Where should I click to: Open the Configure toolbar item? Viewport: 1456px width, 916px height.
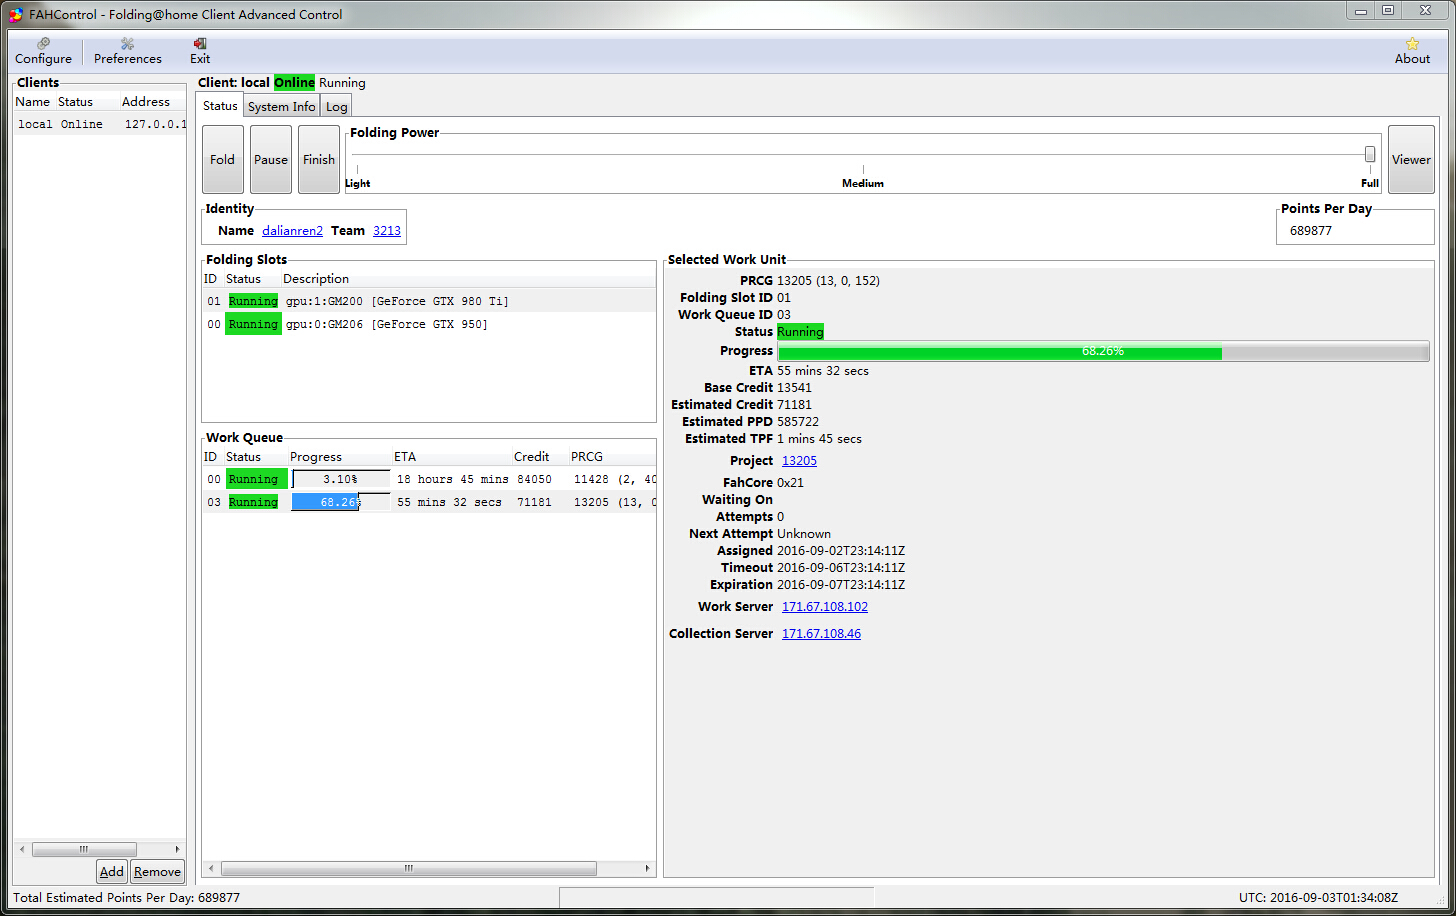coord(43,51)
